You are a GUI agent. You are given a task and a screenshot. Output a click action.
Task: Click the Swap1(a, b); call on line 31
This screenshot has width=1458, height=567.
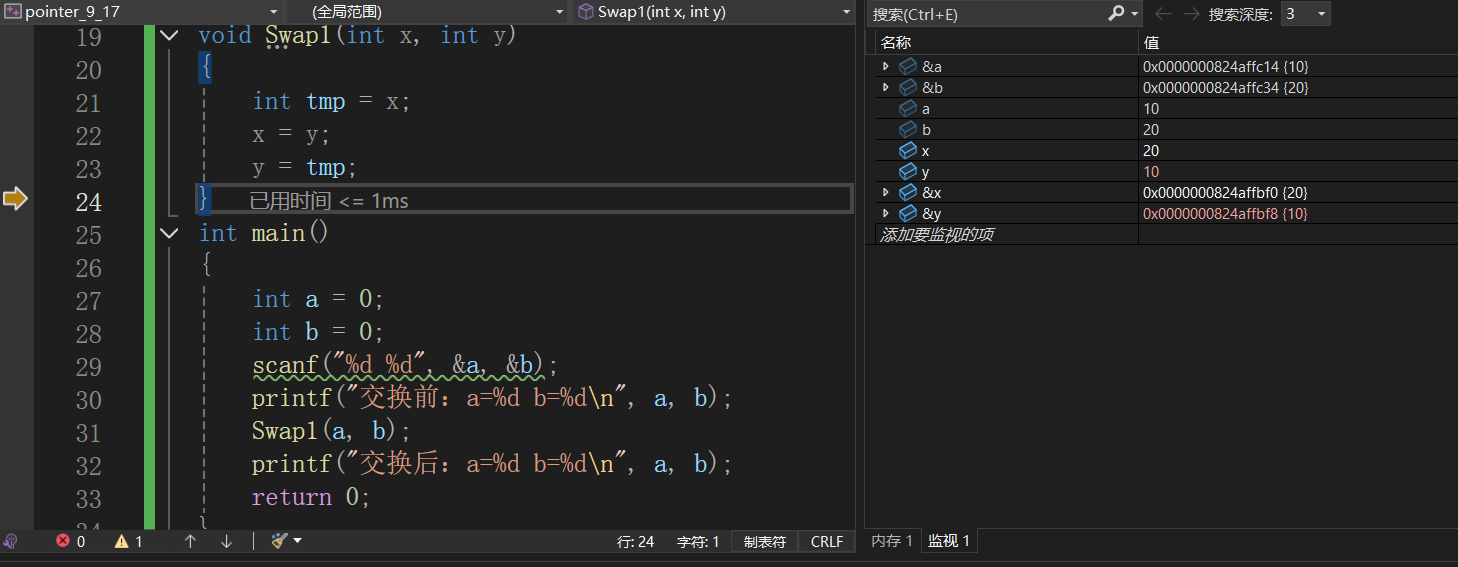coord(332,431)
